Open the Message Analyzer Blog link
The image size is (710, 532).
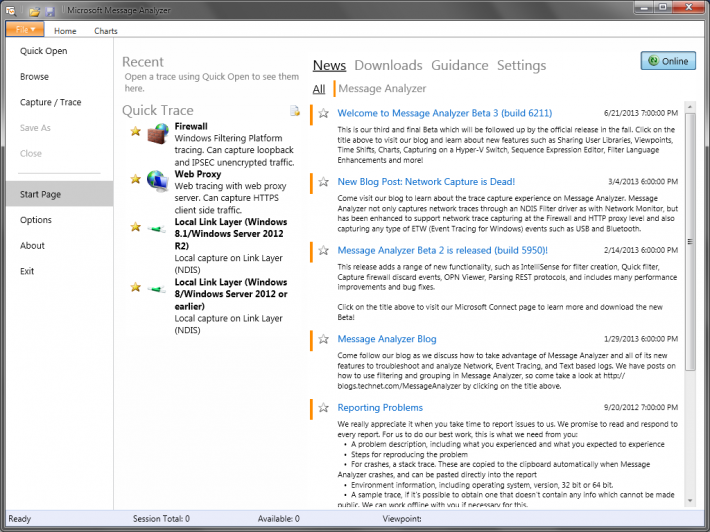pyautogui.click(x=387, y=339)
